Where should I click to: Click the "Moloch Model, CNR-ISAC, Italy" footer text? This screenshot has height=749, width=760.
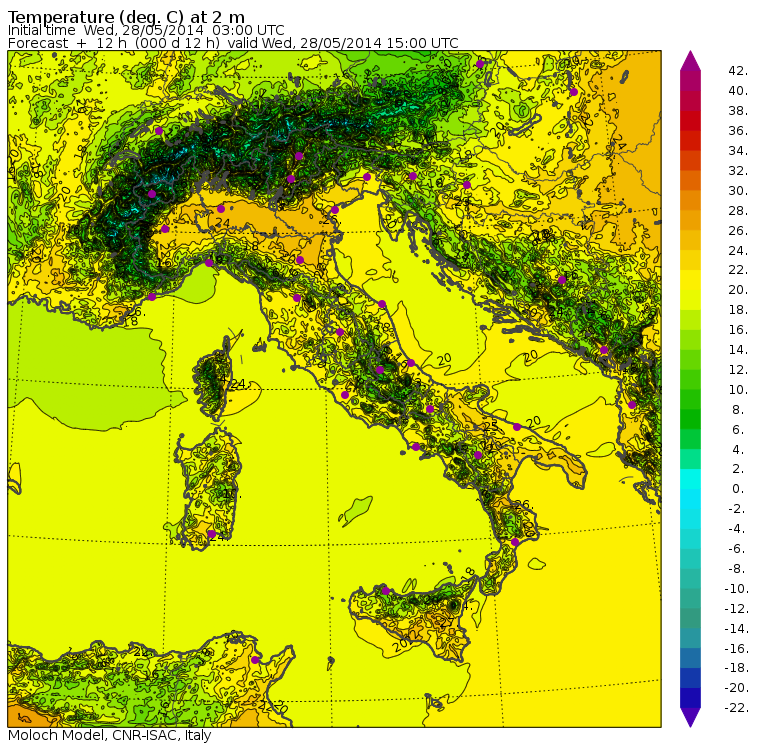tap(110, 735)
